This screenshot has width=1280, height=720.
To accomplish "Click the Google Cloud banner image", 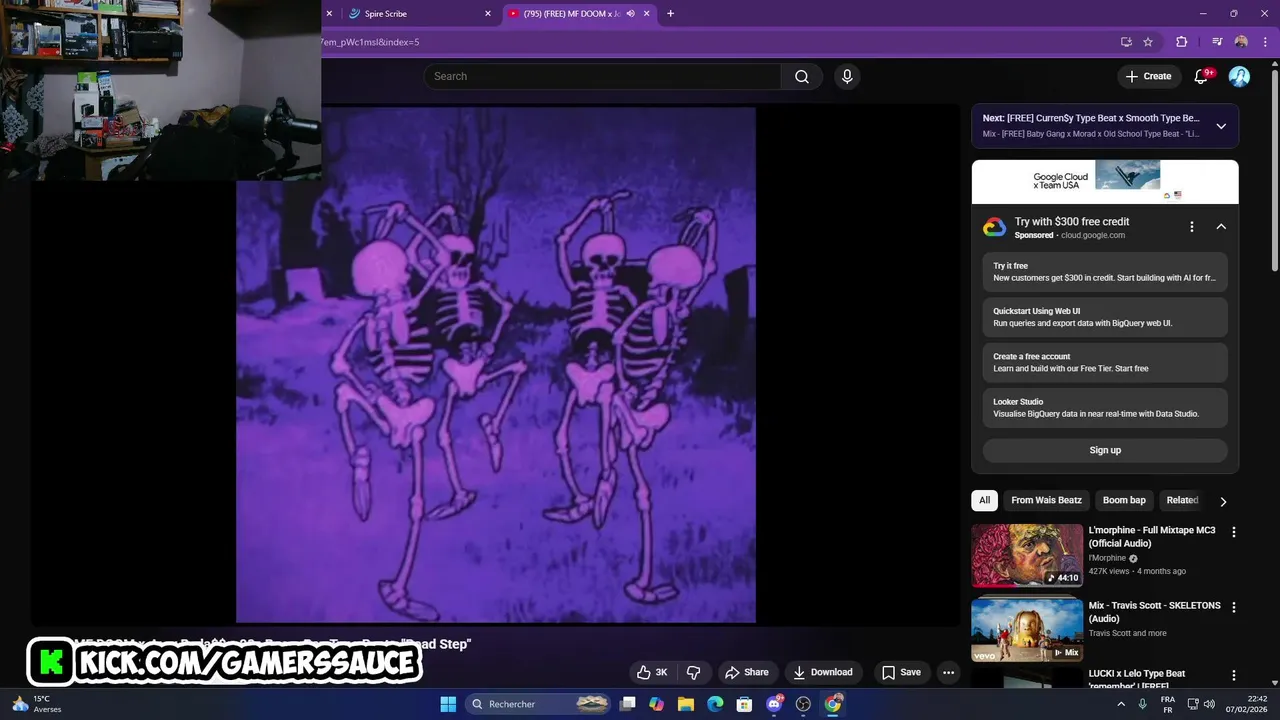I will (x=1105, y=182).
